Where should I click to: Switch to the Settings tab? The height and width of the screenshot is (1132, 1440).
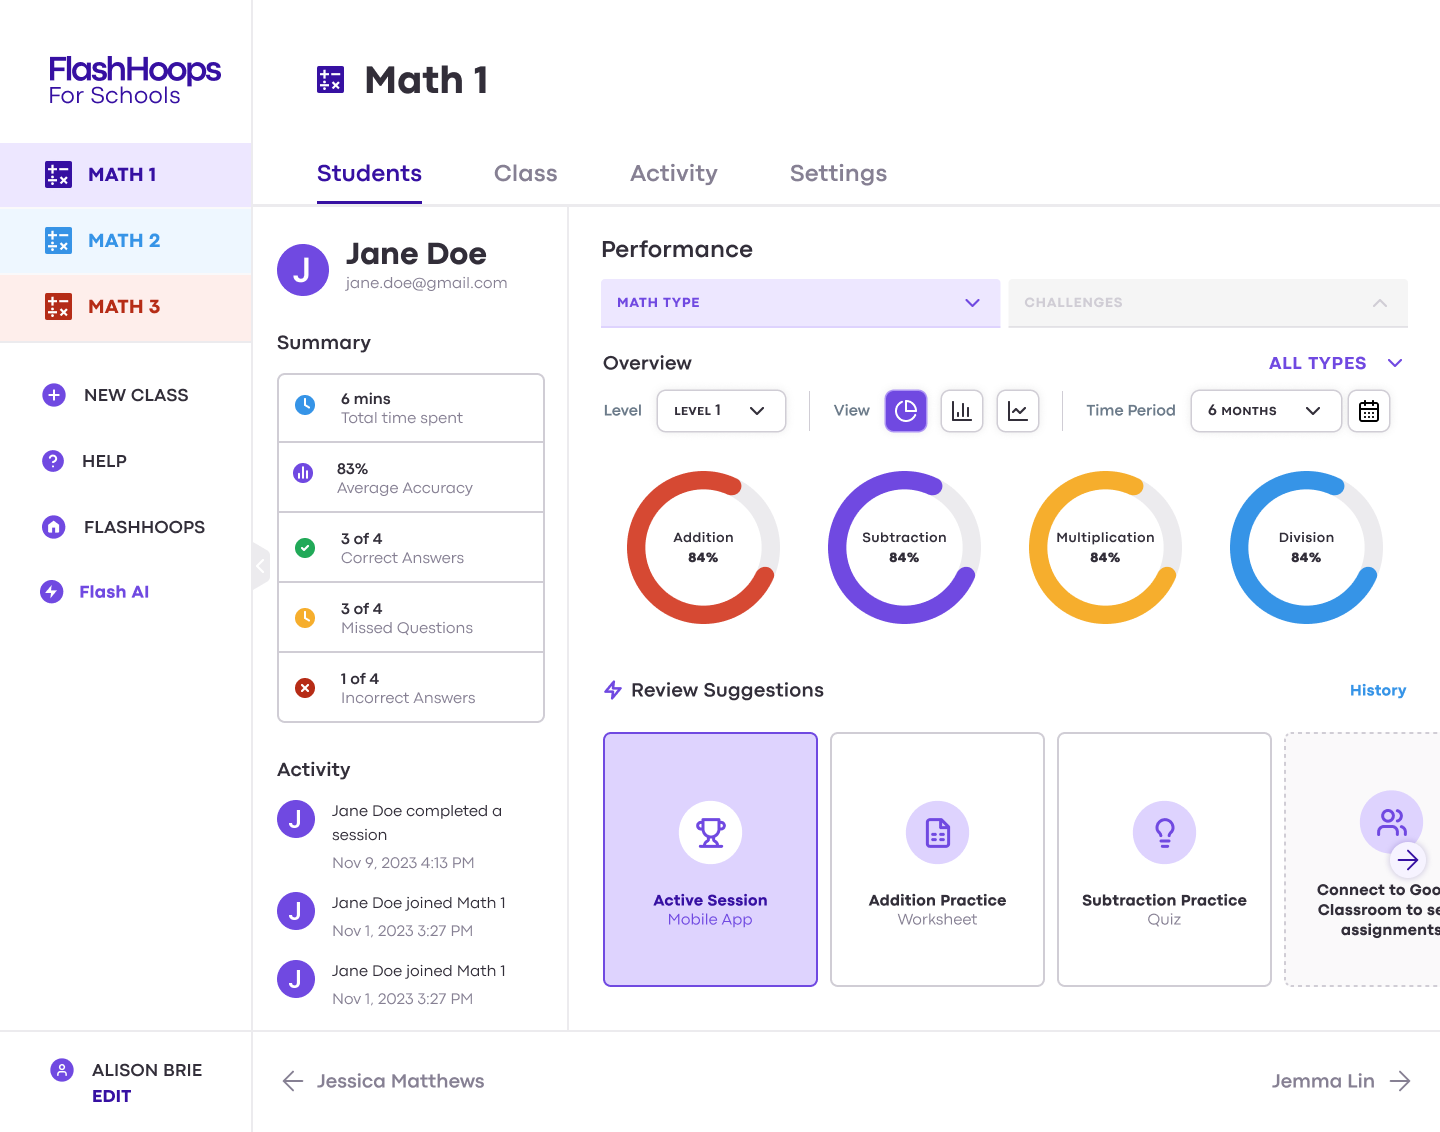point(838,174)
